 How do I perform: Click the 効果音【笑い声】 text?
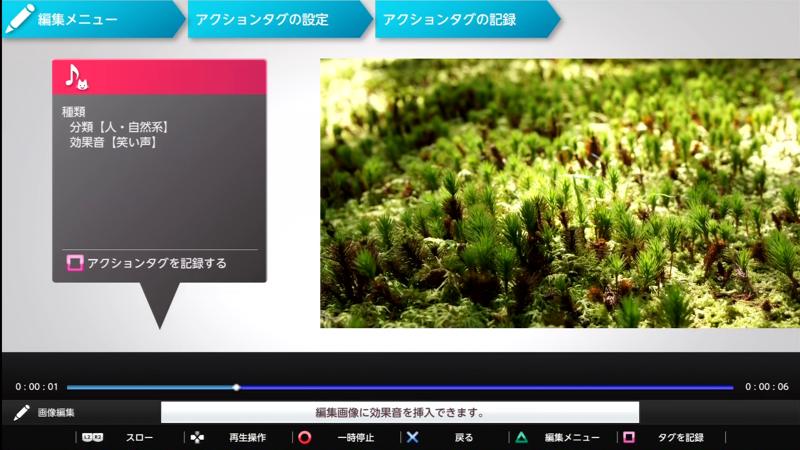tap(112, 142)
